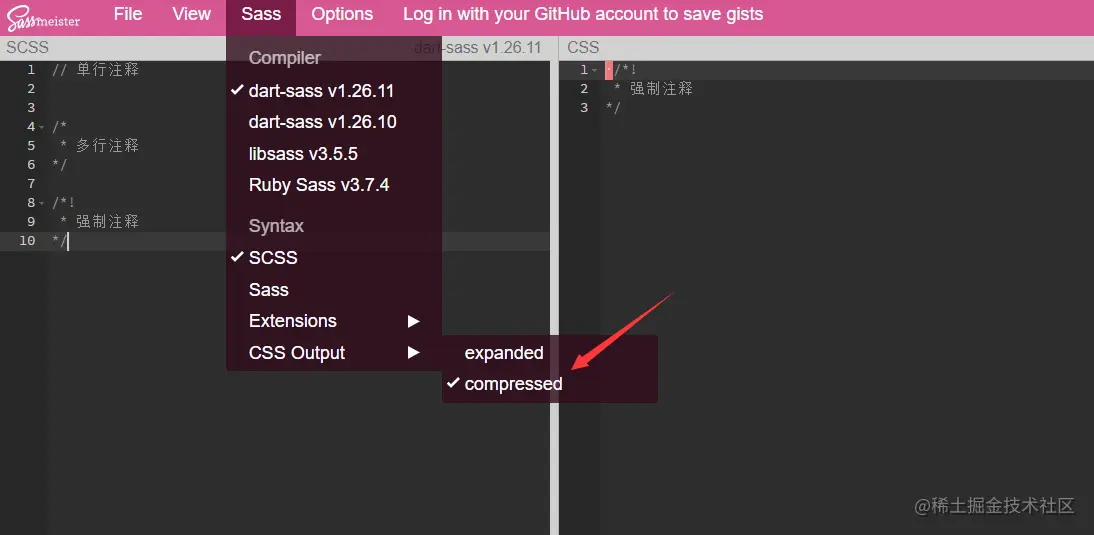Screen dimensions: 1094x535
Task: Choose expanded CSS output style
Action: click(x=504, y=353)
